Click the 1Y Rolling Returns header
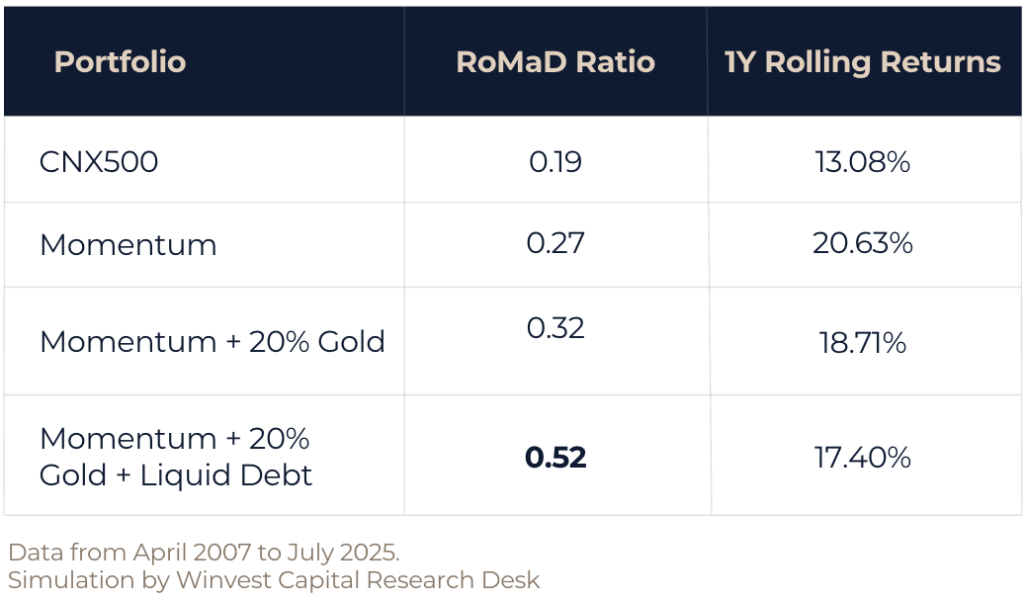 pos(862,62)
